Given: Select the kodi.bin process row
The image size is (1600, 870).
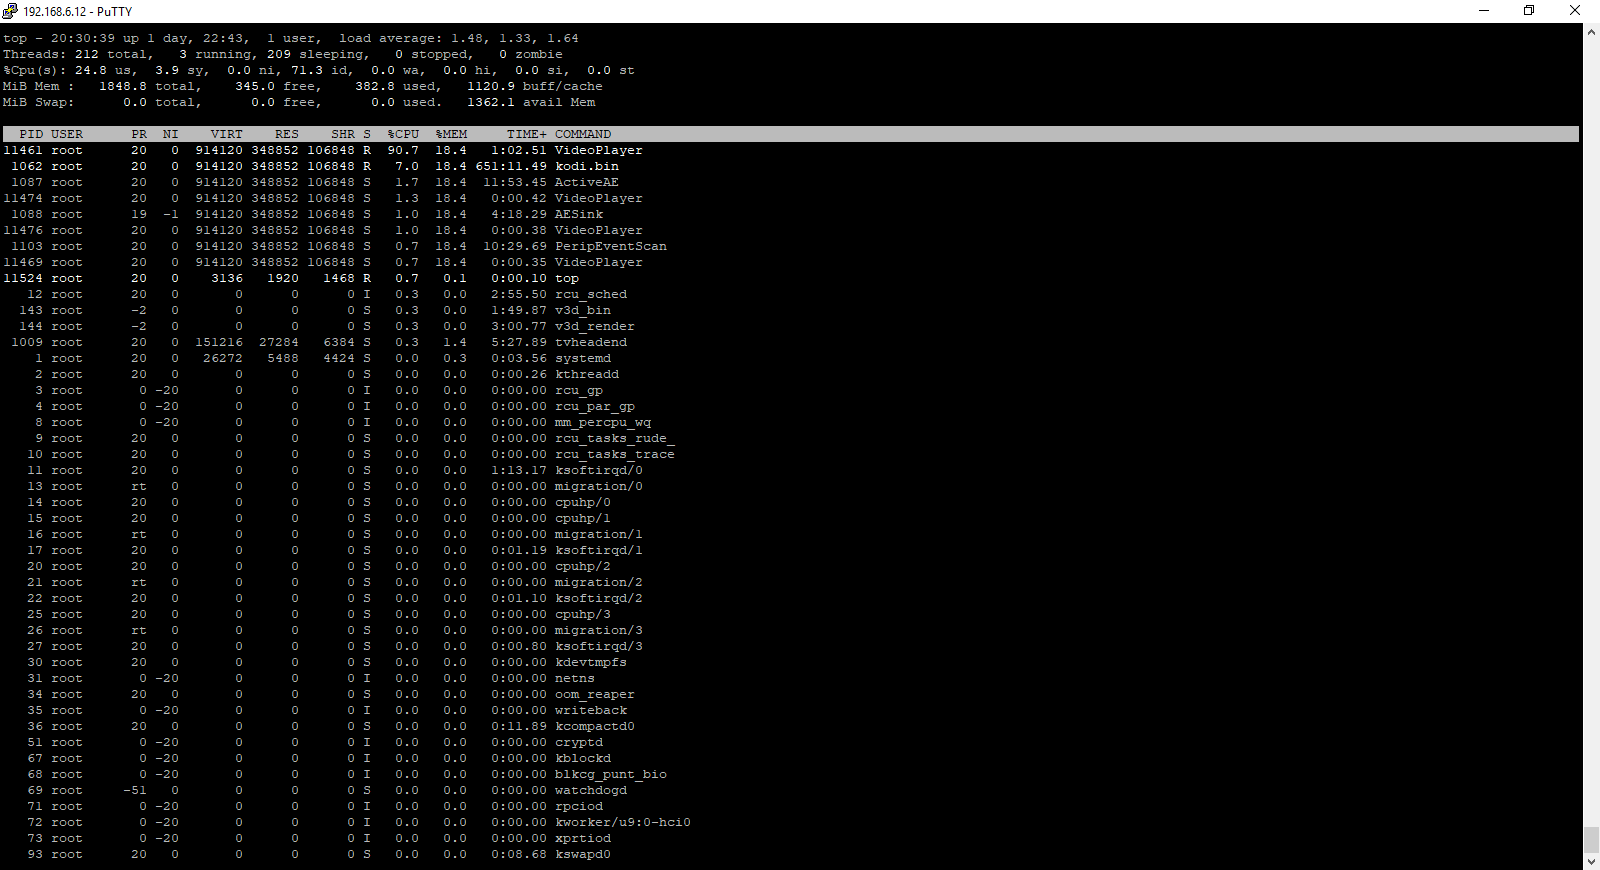Looking at the screenshot, I should point(587,167).
